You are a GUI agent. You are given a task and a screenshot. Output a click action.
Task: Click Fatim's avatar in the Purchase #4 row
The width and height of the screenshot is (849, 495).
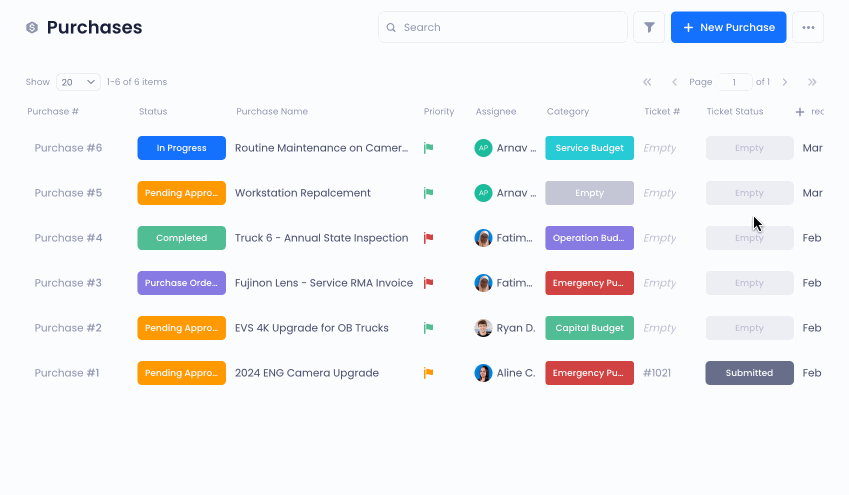(x=484, y=238)
